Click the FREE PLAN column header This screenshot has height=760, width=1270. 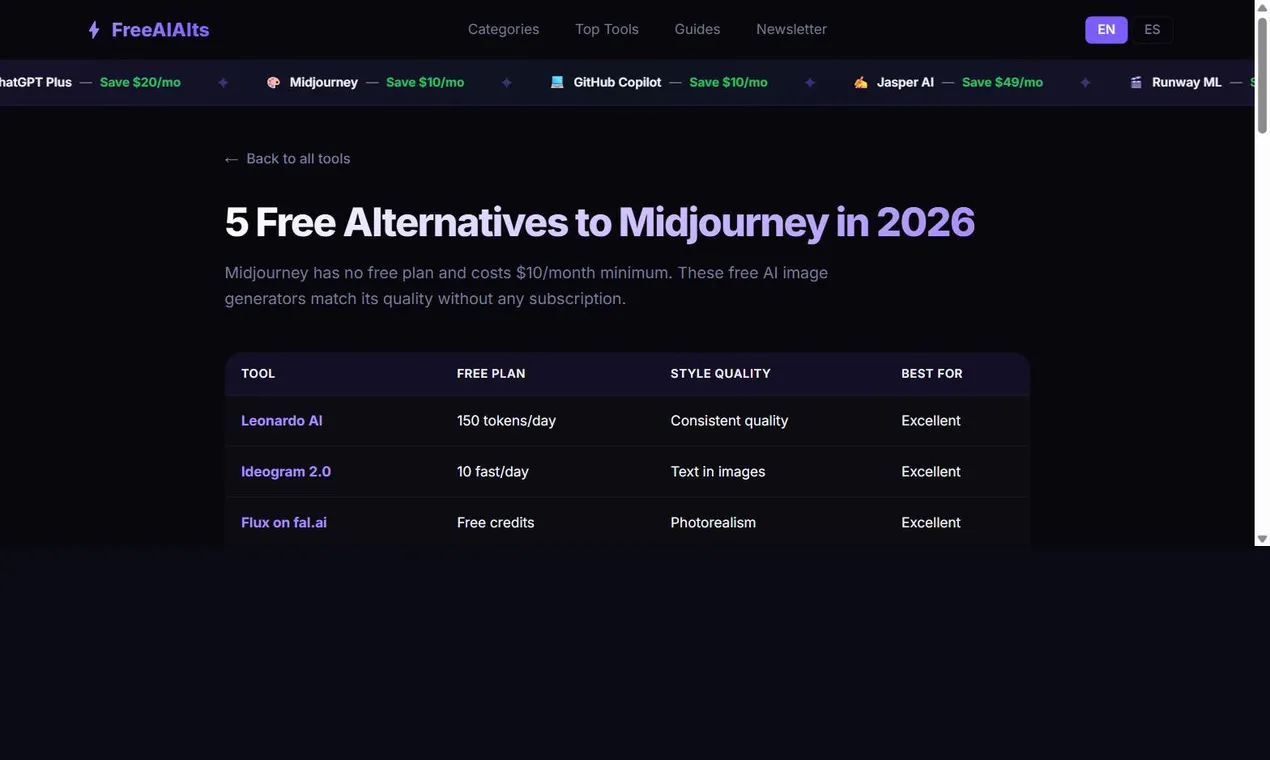point(491,373)
